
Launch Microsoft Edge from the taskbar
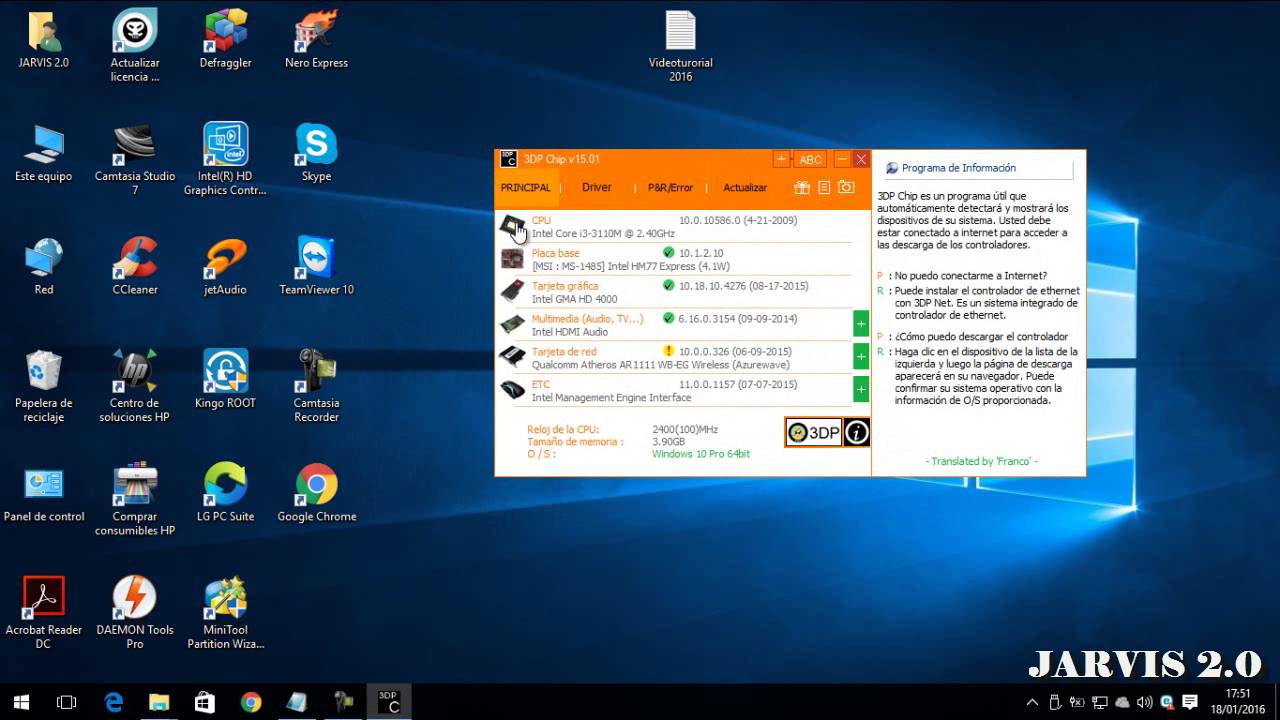[x=113, y=702]
